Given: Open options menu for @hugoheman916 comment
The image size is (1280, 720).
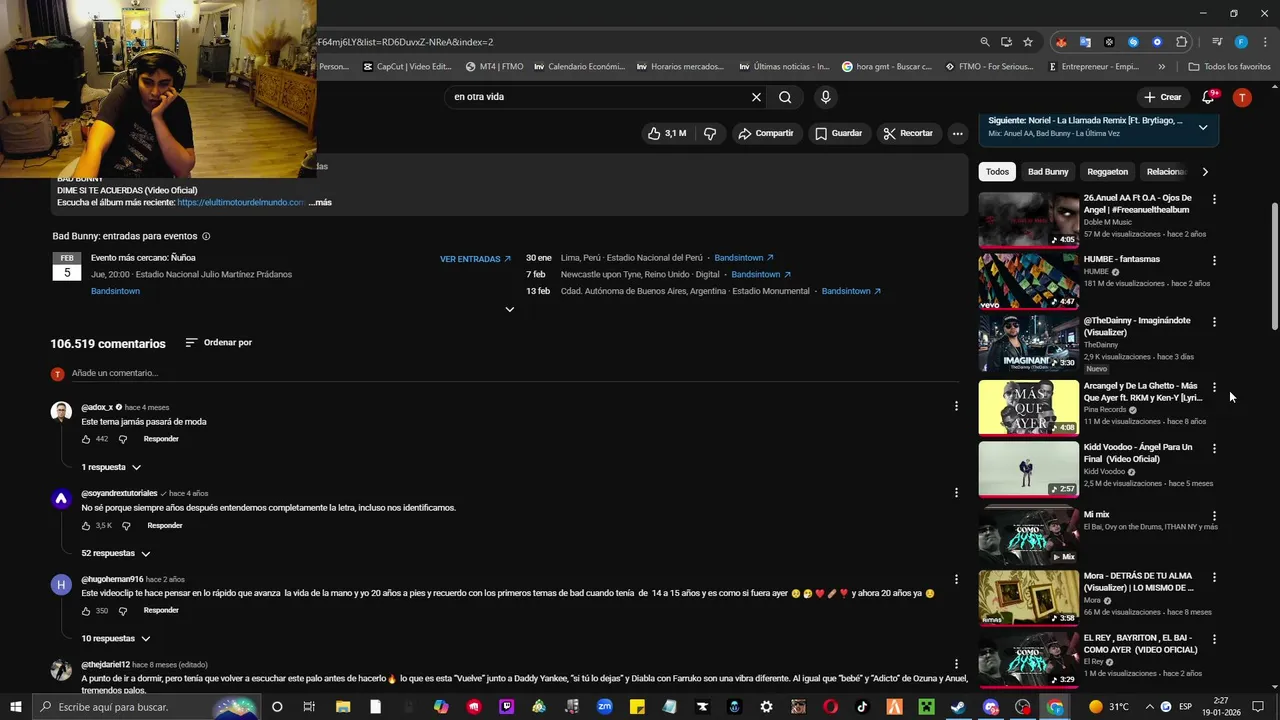Looking at the screenshot, I should click(x=956, y=578).
